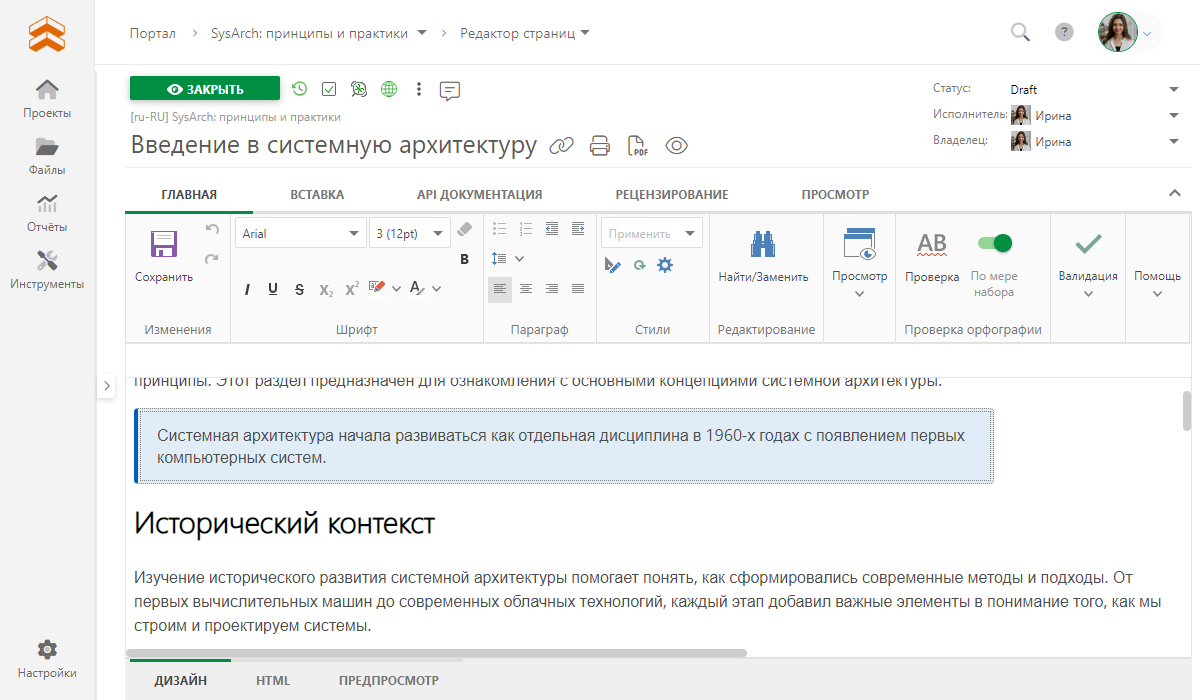
Task: Open style settings gear in Стили group
Action: 665,265
